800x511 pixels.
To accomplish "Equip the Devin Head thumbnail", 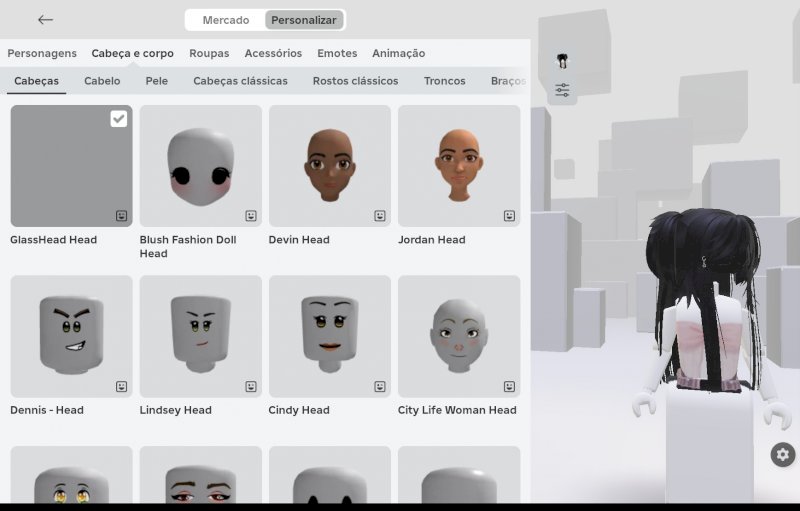I will [x=330, y=166].
